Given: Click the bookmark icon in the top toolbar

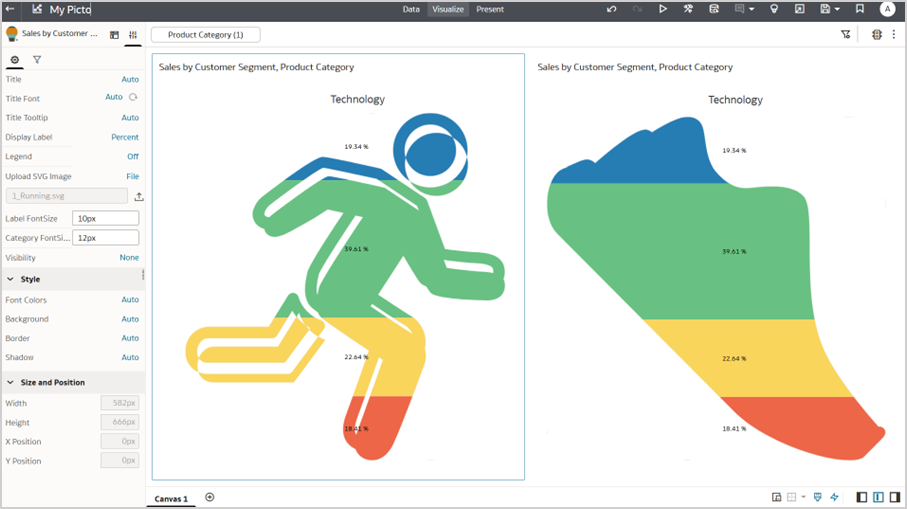Looking at the screenshot, I should point(860,9).
